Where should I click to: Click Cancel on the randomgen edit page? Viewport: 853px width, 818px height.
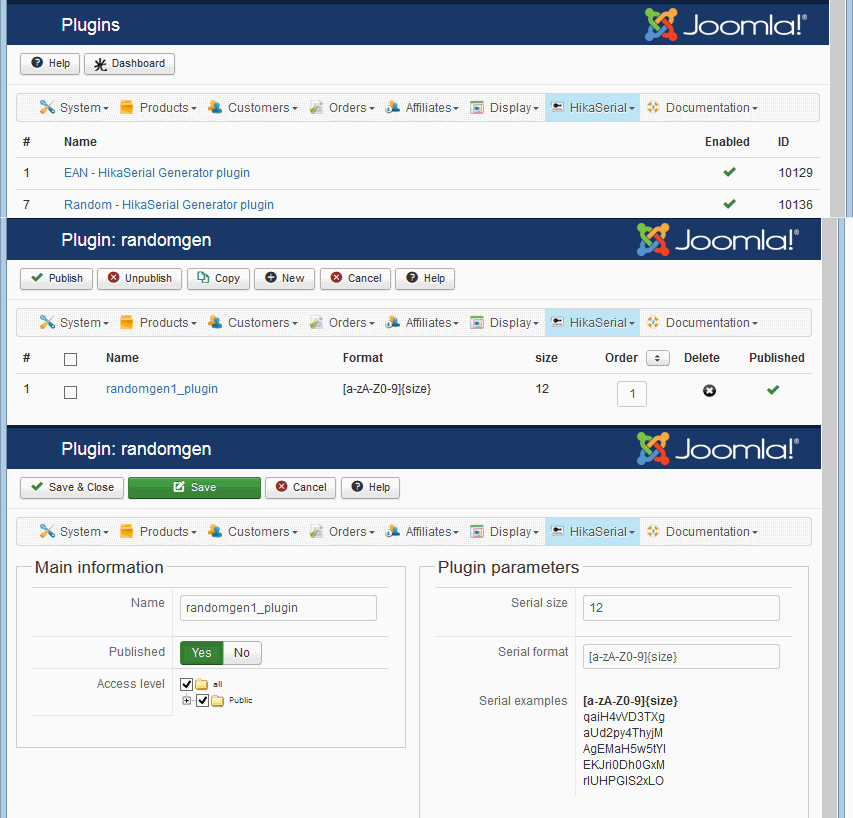coord(300,488)
